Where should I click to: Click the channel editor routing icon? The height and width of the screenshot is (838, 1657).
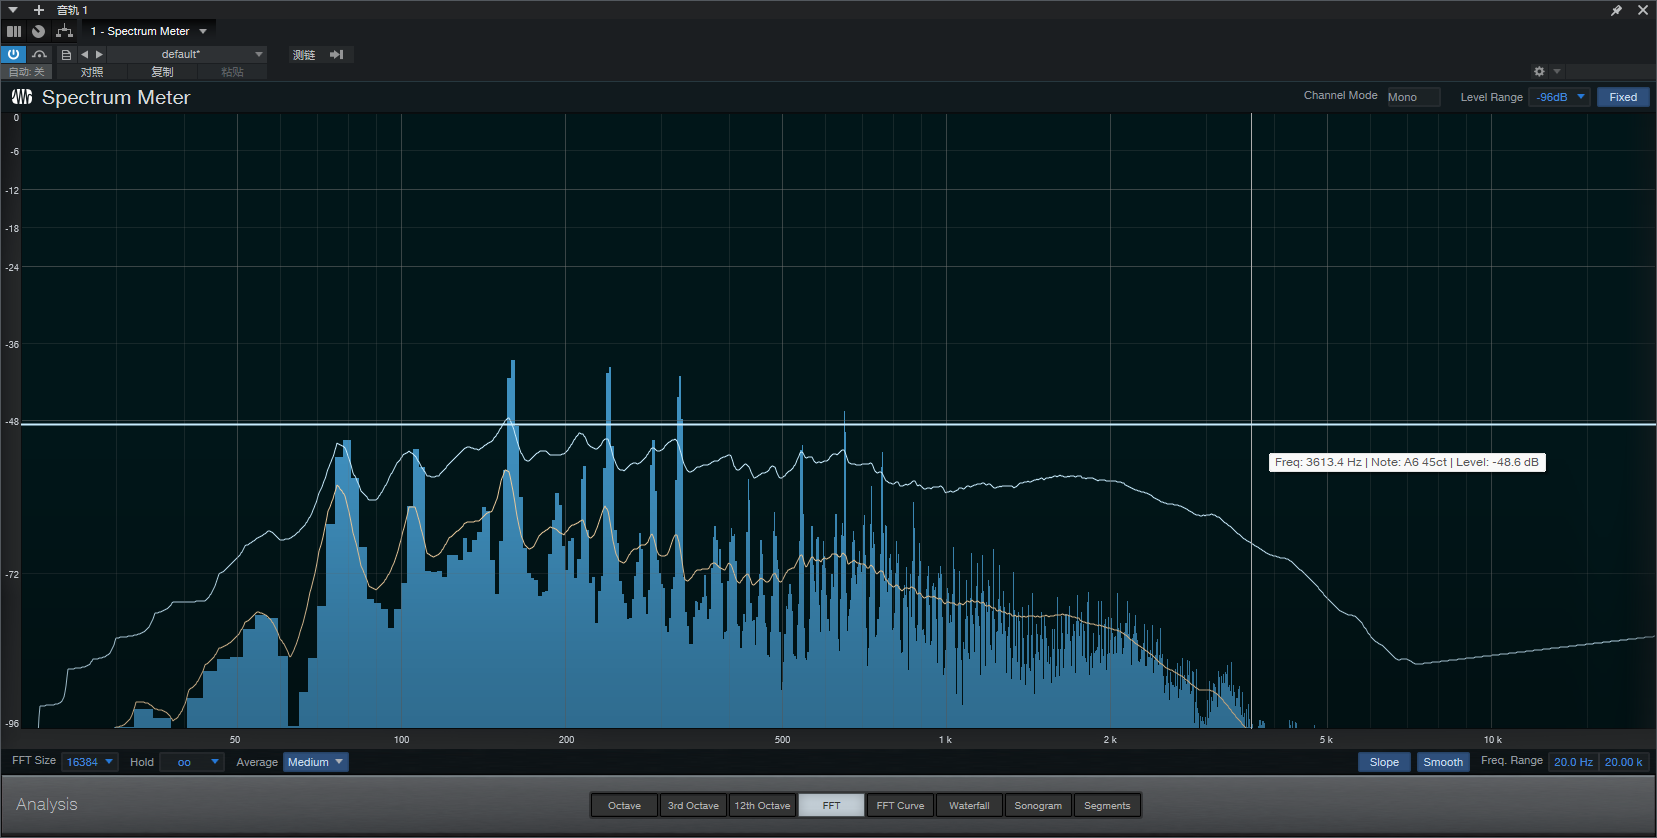65,31
